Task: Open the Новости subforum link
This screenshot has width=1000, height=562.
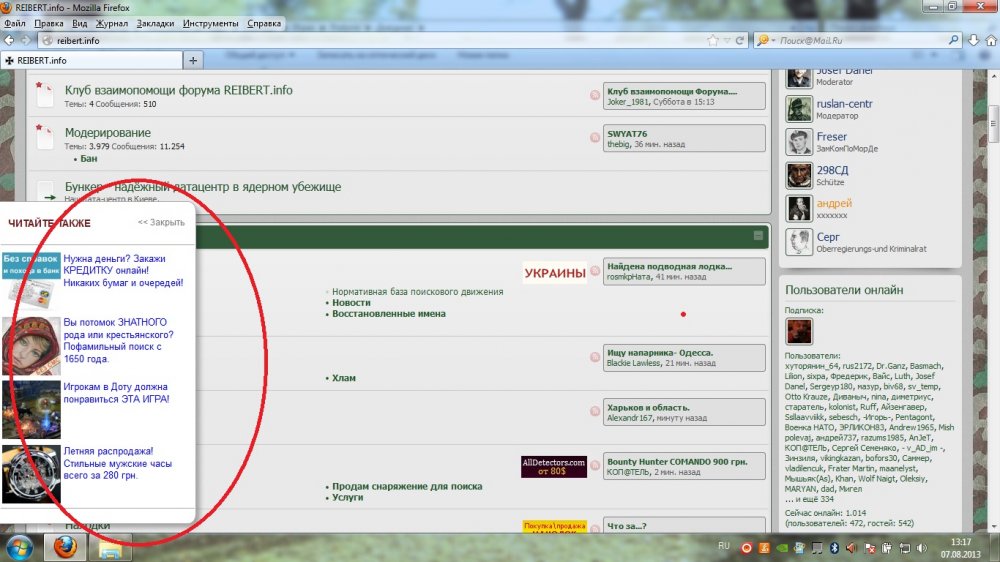Action: [351, 302]
